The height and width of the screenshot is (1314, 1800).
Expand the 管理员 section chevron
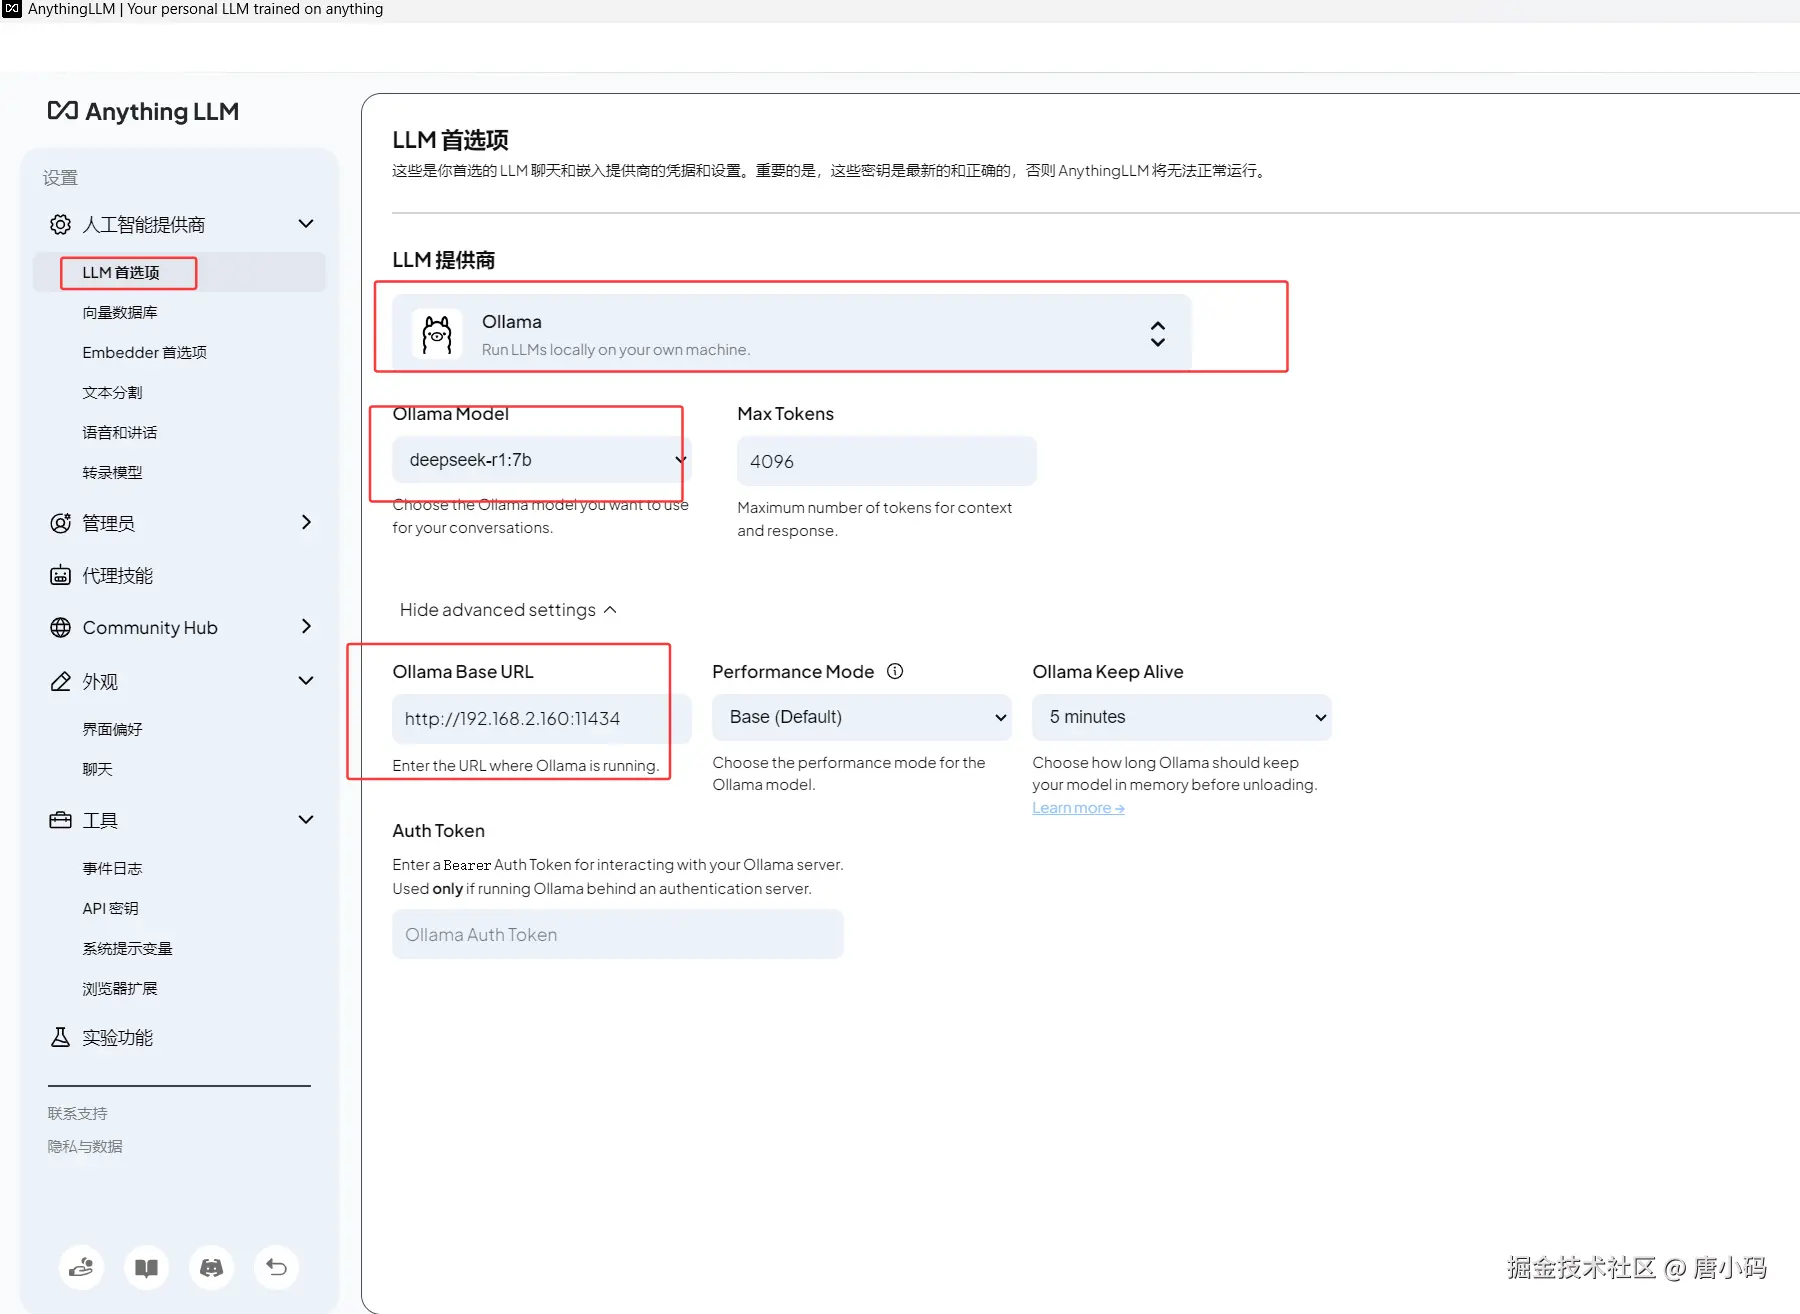(306, 523)
